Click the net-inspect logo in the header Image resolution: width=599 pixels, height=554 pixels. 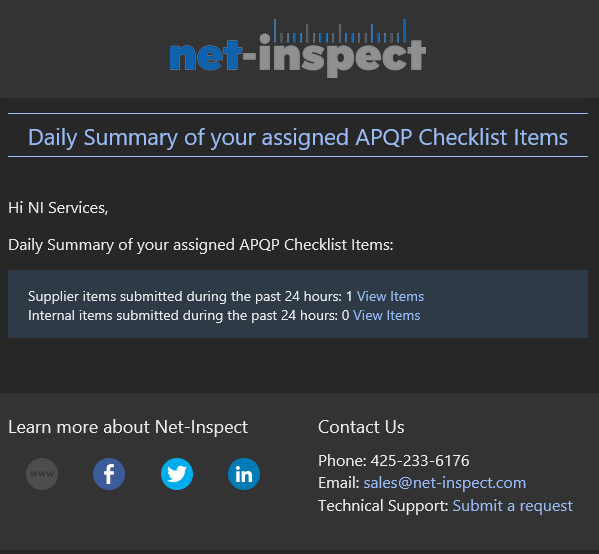(298, 48)
